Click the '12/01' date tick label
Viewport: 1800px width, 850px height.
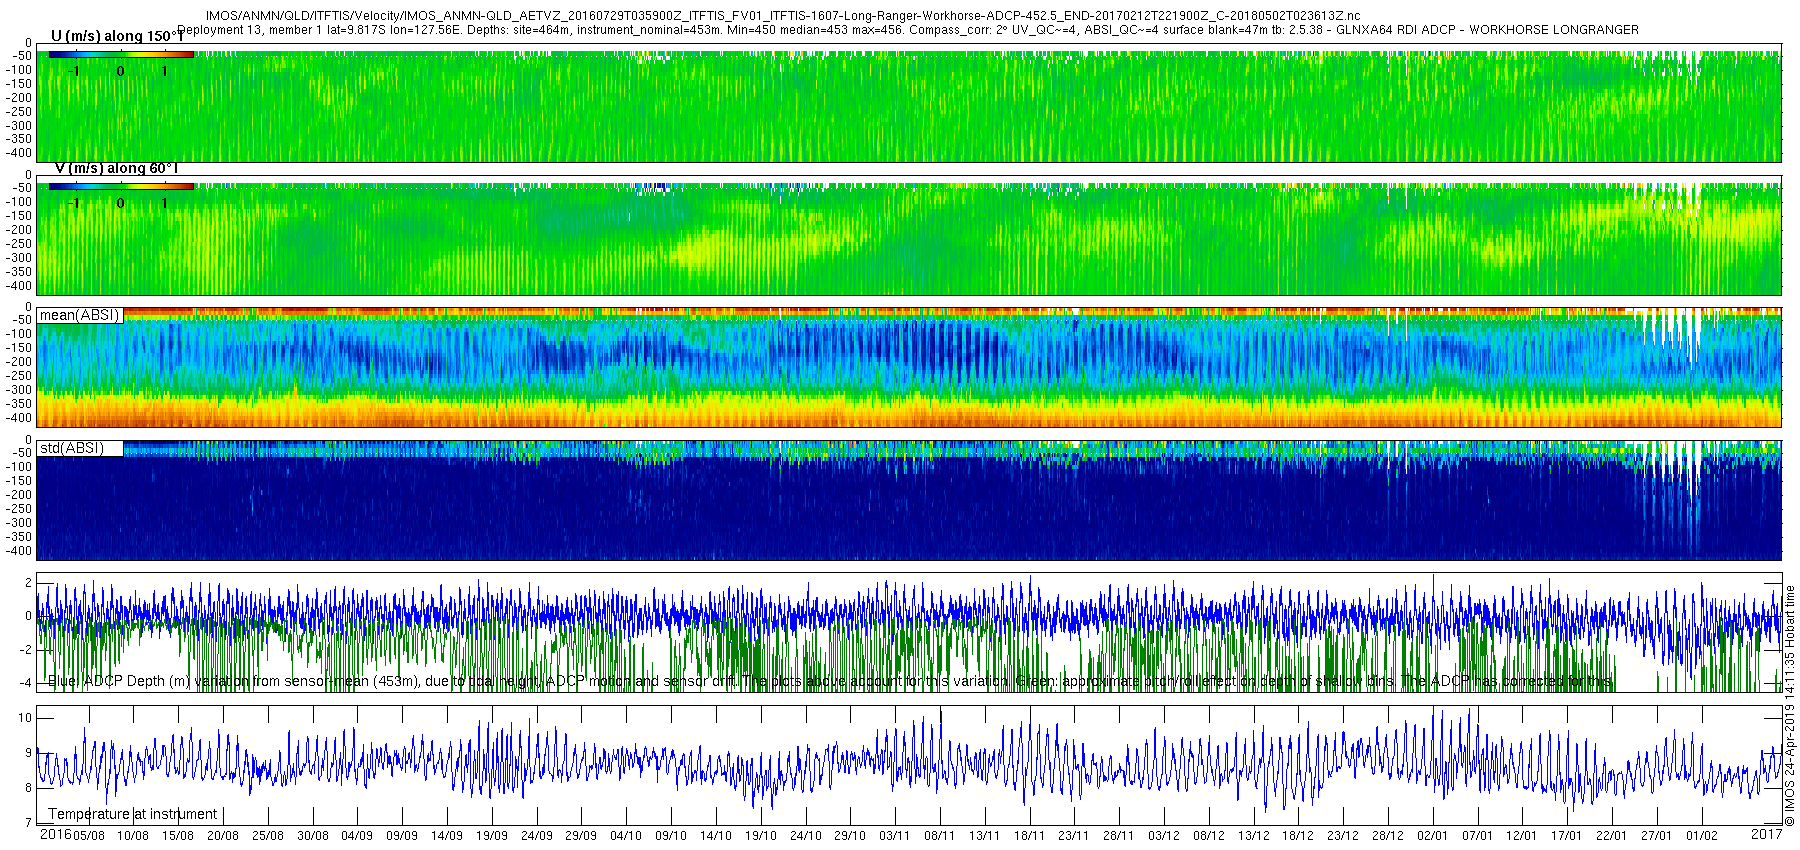tap(1522, 835)
